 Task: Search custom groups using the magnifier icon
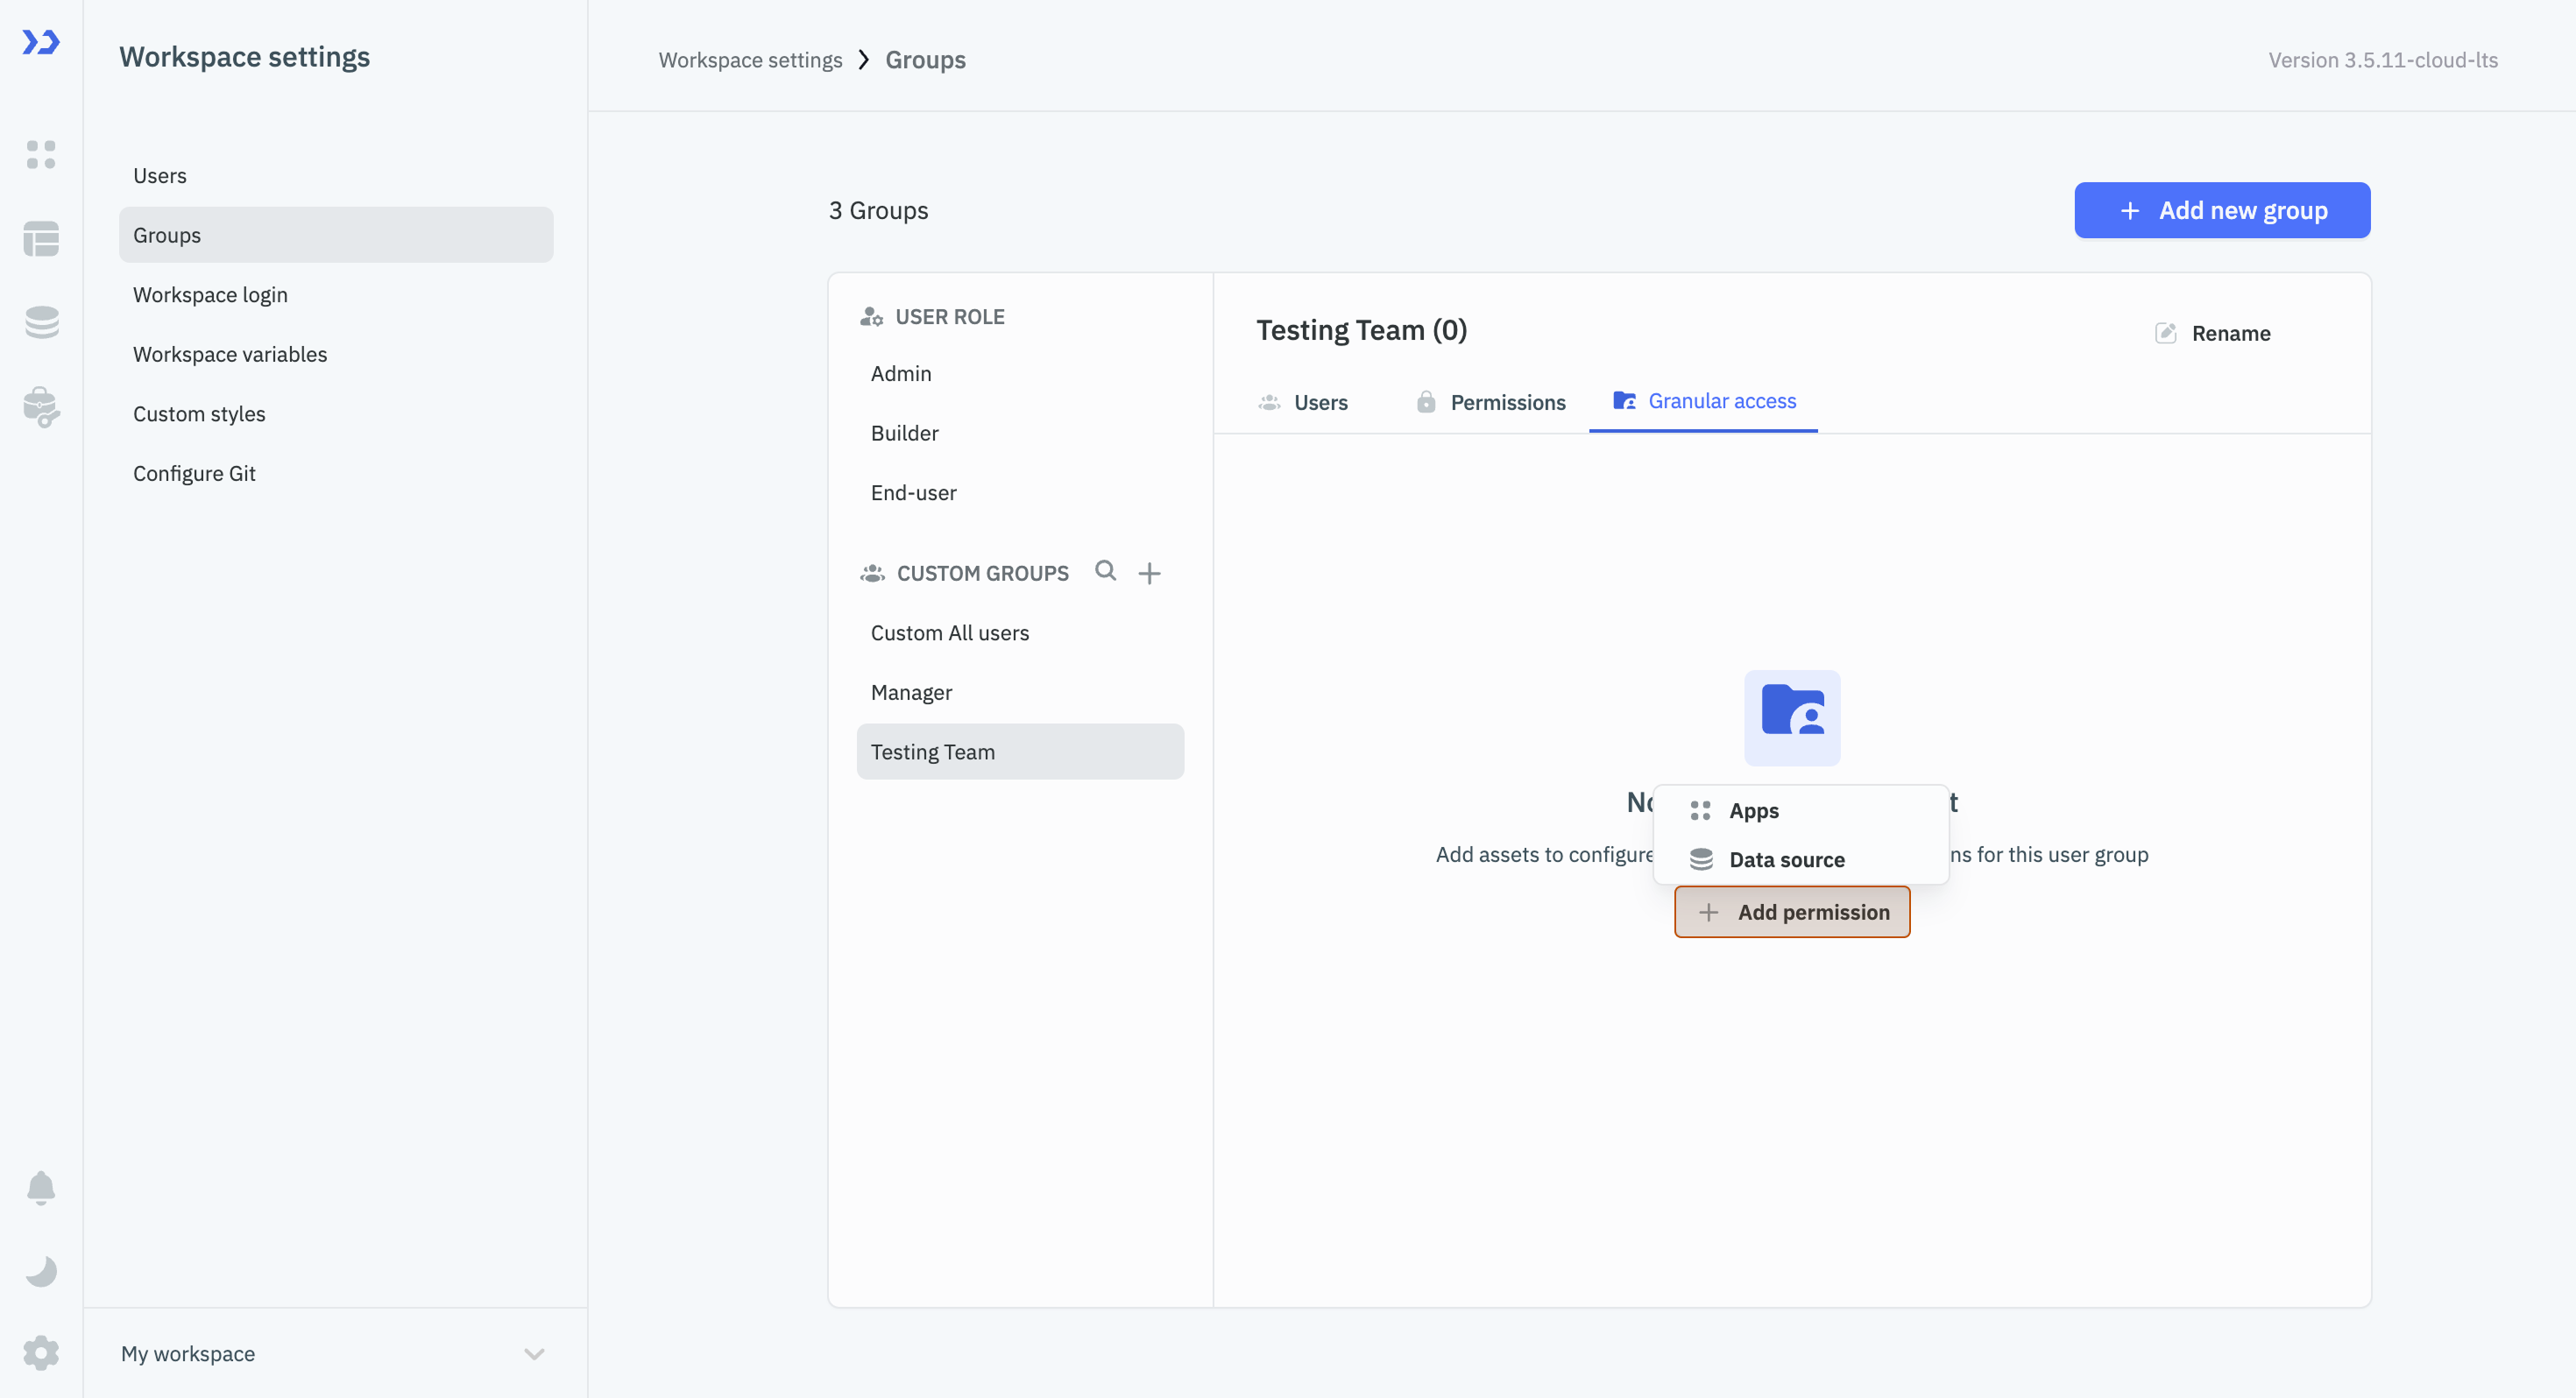click(1105, 571)
